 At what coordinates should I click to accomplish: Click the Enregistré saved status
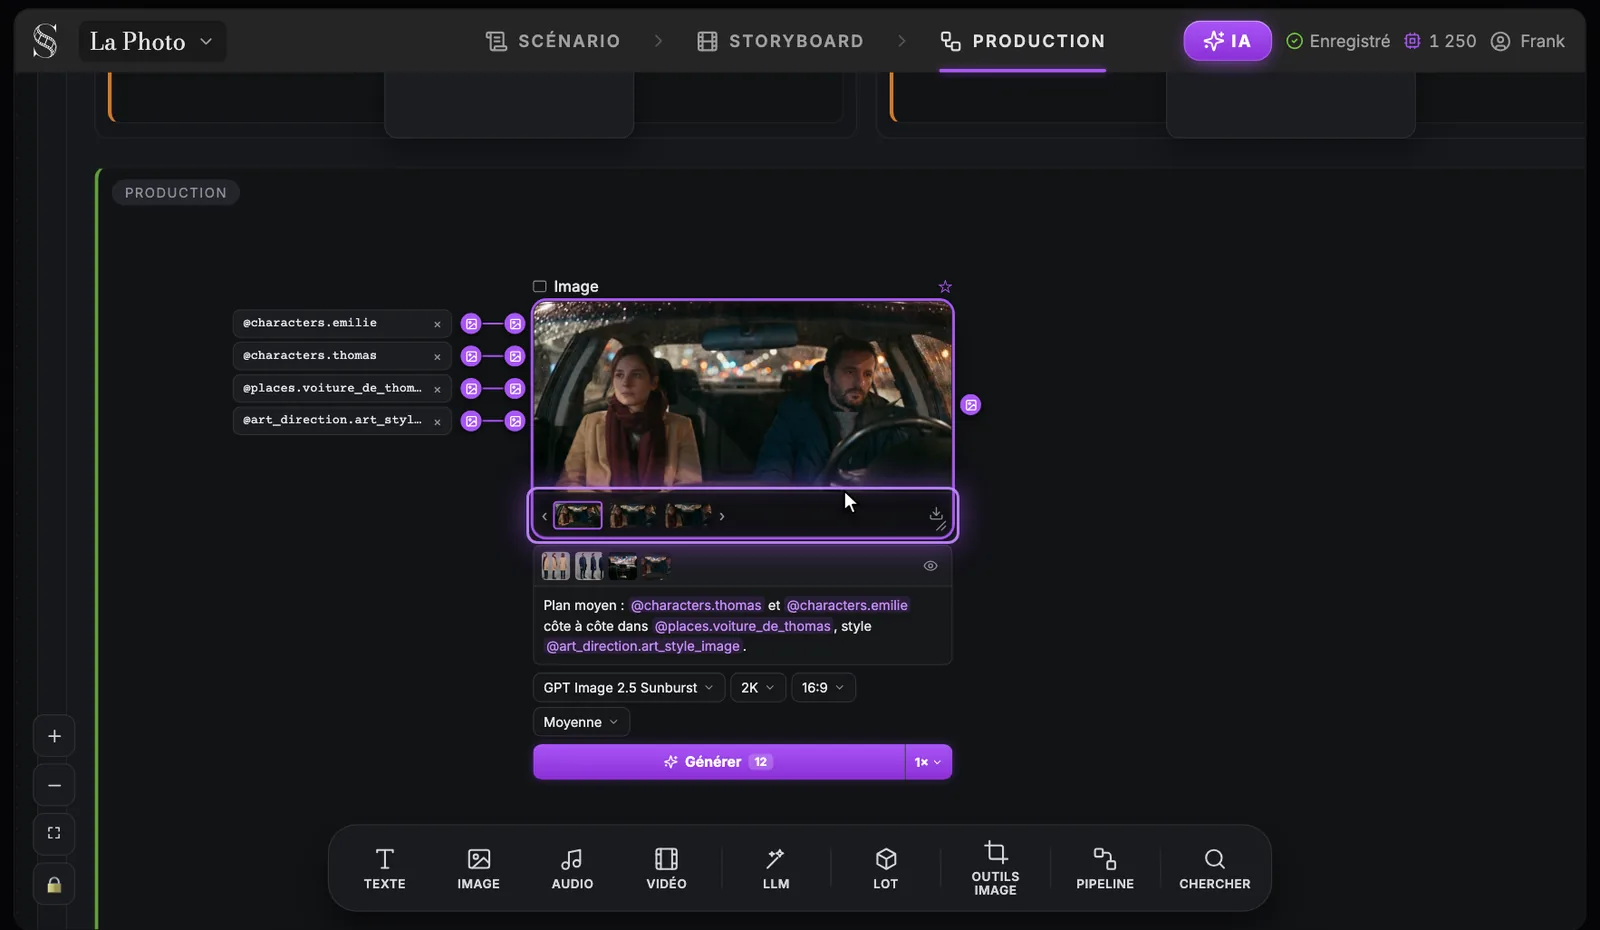(1337, 41)
